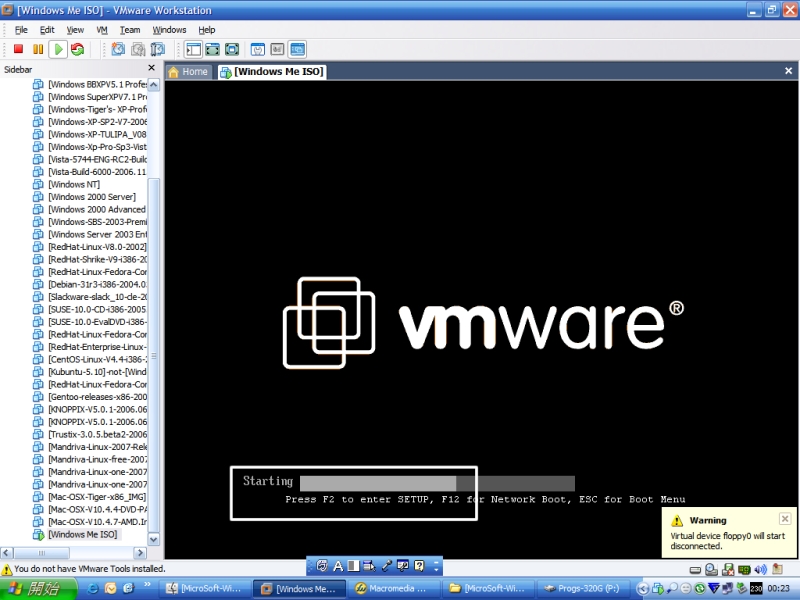Open the Help menu

pyautogui.click(x=207, y=30)
